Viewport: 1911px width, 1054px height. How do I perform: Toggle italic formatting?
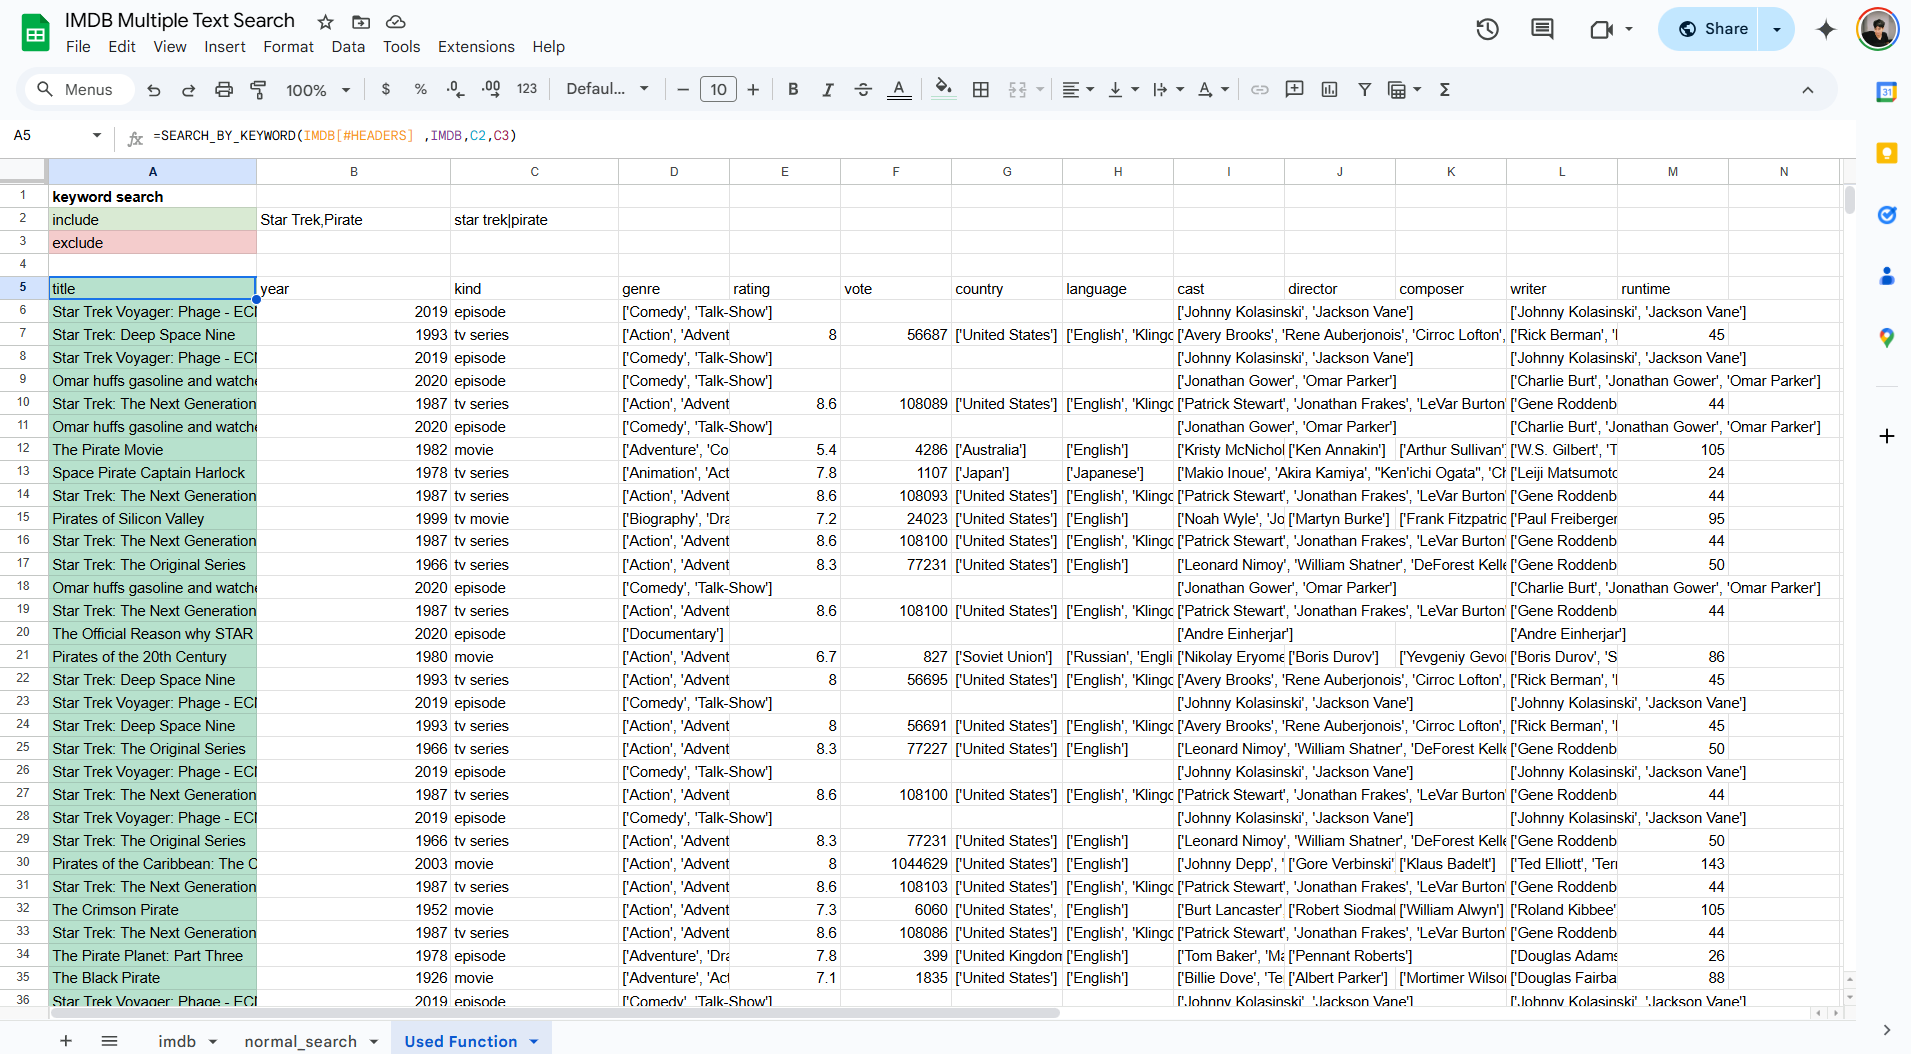pyautogui.click(x=828, y=90)
